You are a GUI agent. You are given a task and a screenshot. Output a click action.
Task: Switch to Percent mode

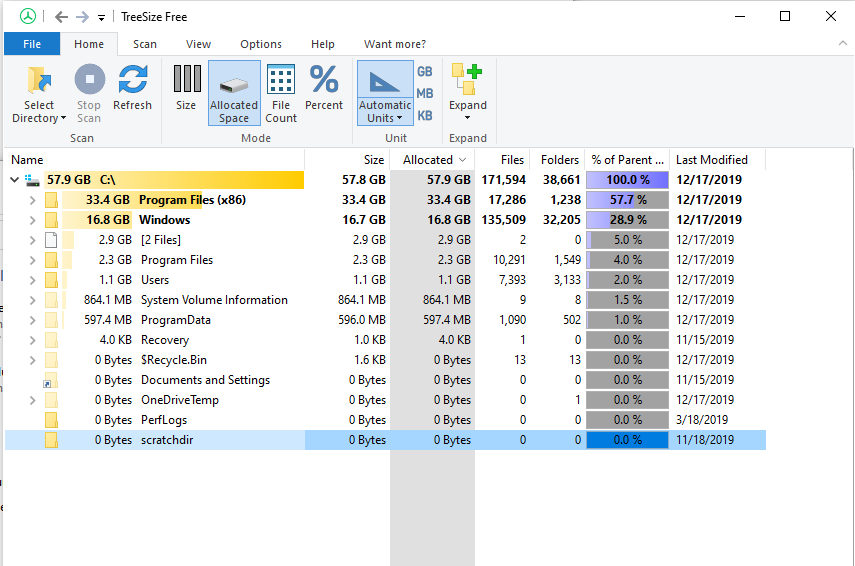(x=324, y=80)
